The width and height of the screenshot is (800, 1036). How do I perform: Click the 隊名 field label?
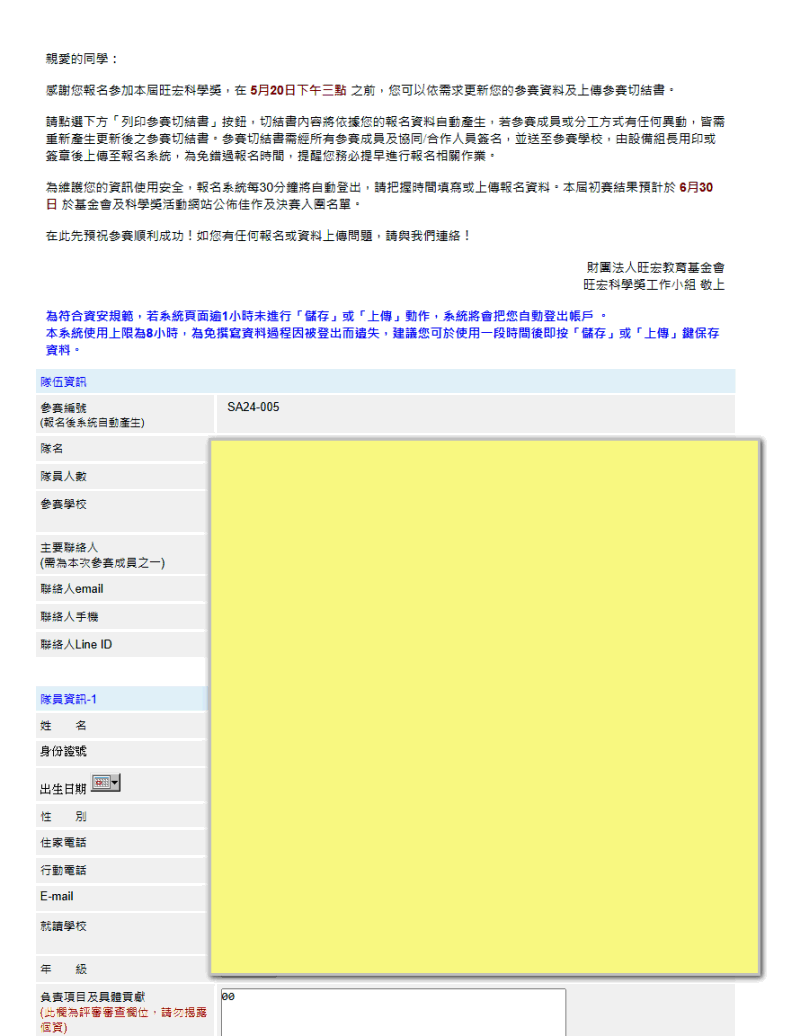(x=52, y=449)
